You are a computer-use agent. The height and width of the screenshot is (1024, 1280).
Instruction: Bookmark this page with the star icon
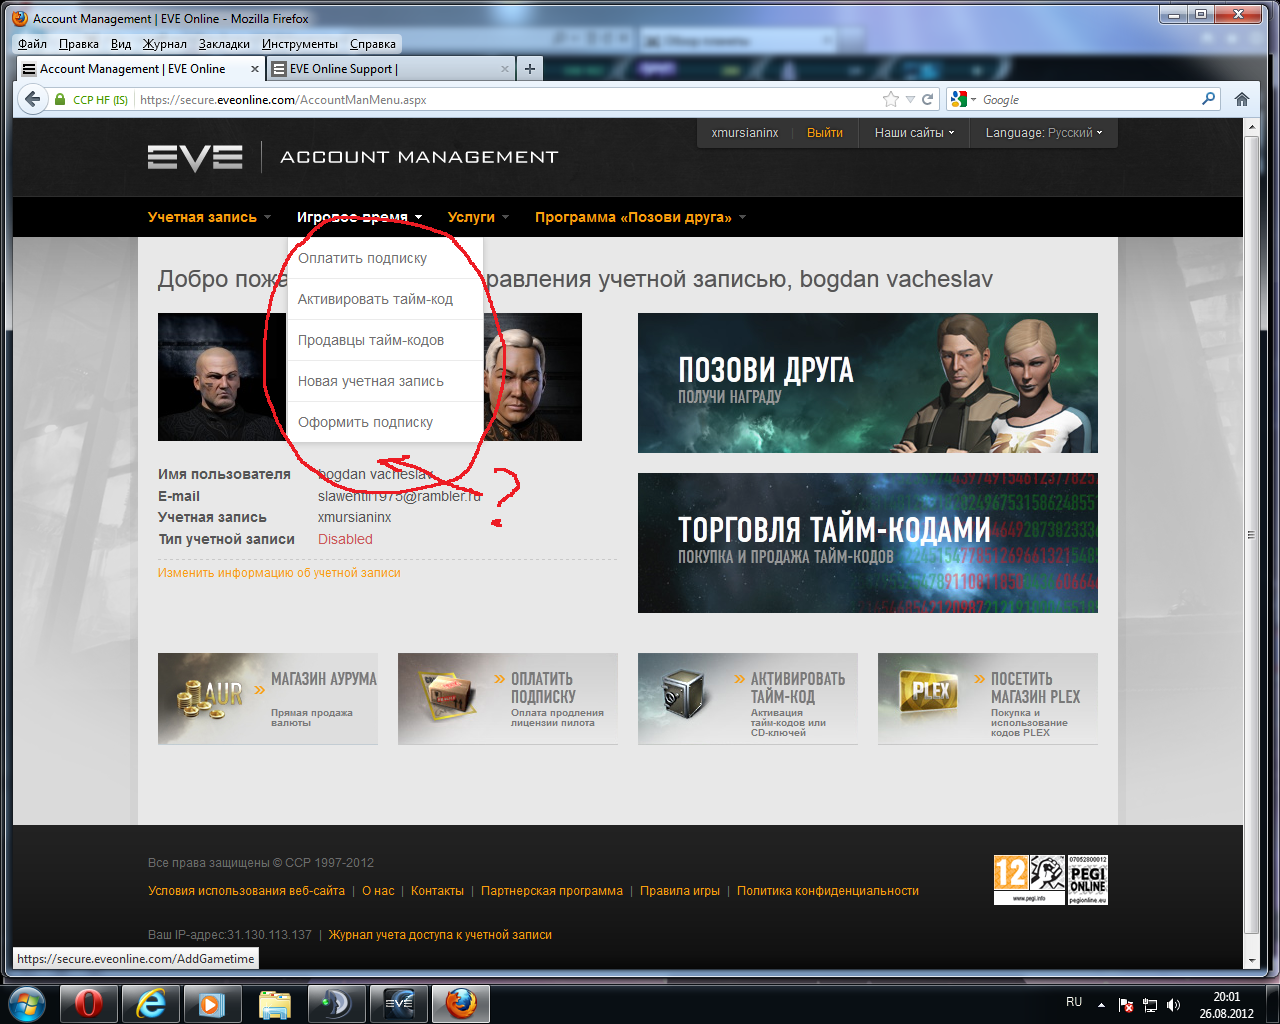[x=890, y=99]
